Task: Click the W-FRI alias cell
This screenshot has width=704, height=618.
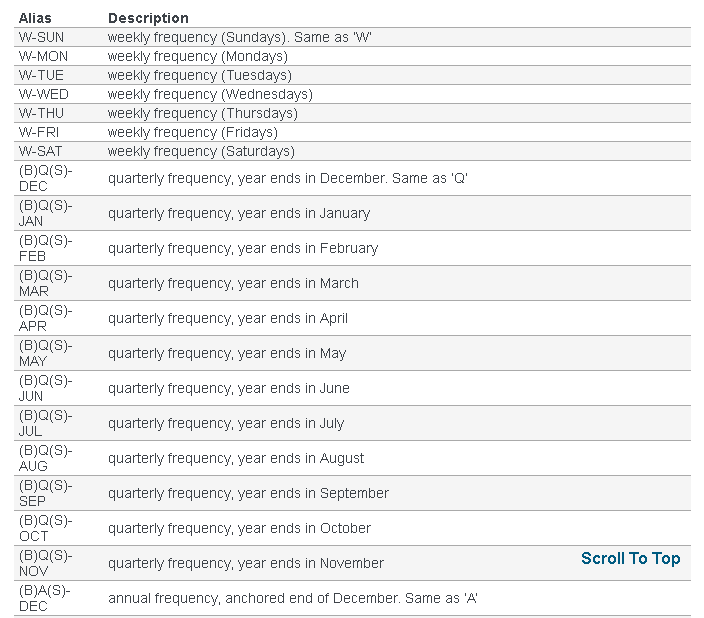Action: pos(40,132)
